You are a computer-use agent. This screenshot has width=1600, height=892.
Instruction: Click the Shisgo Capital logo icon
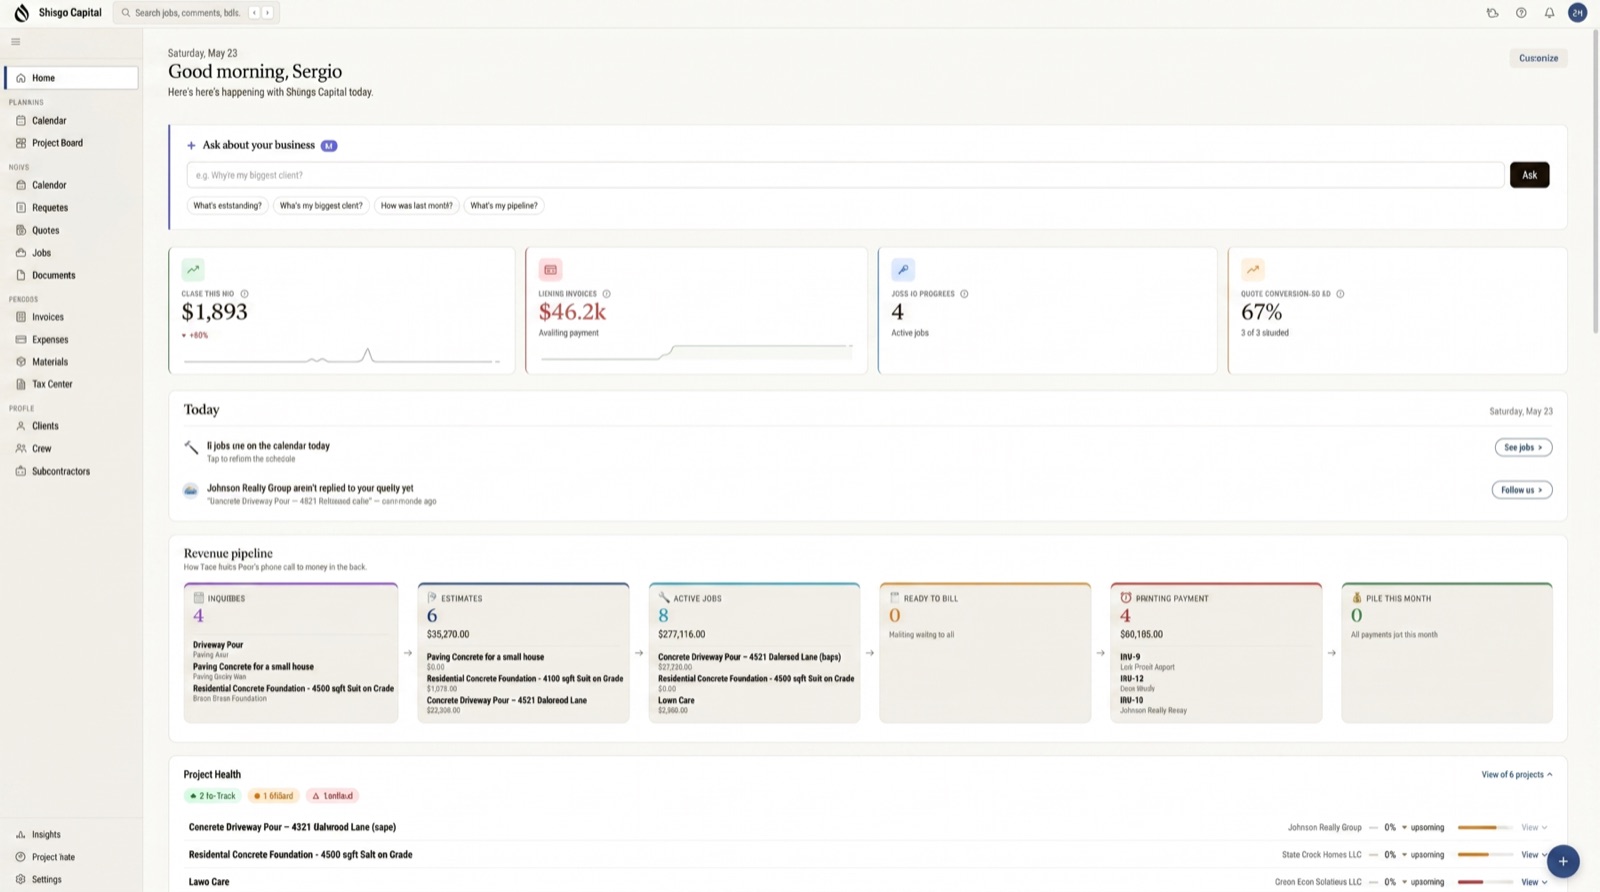21,13
